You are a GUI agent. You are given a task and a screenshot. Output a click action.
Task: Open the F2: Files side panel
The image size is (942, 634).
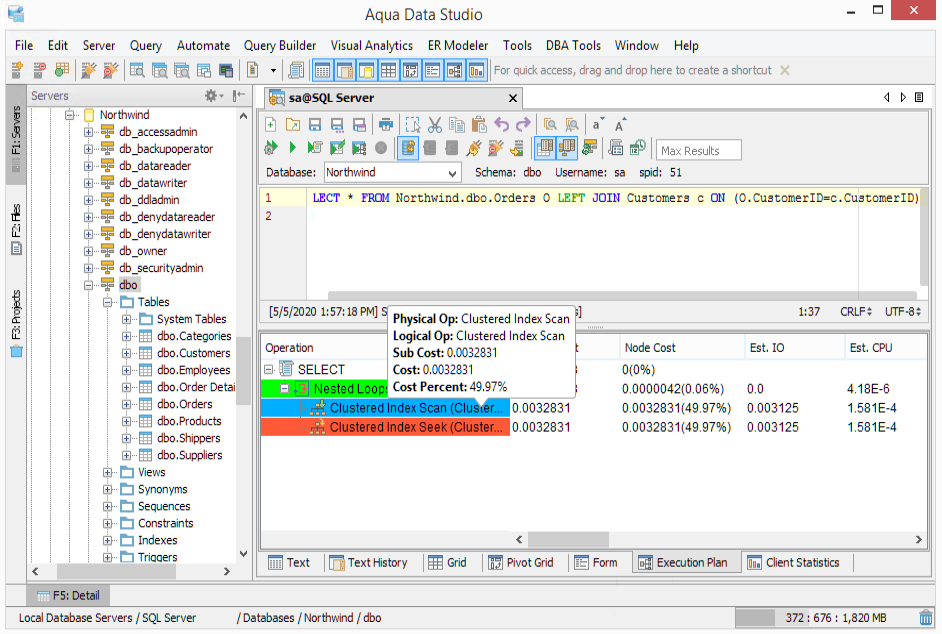(x=16, y=228)
